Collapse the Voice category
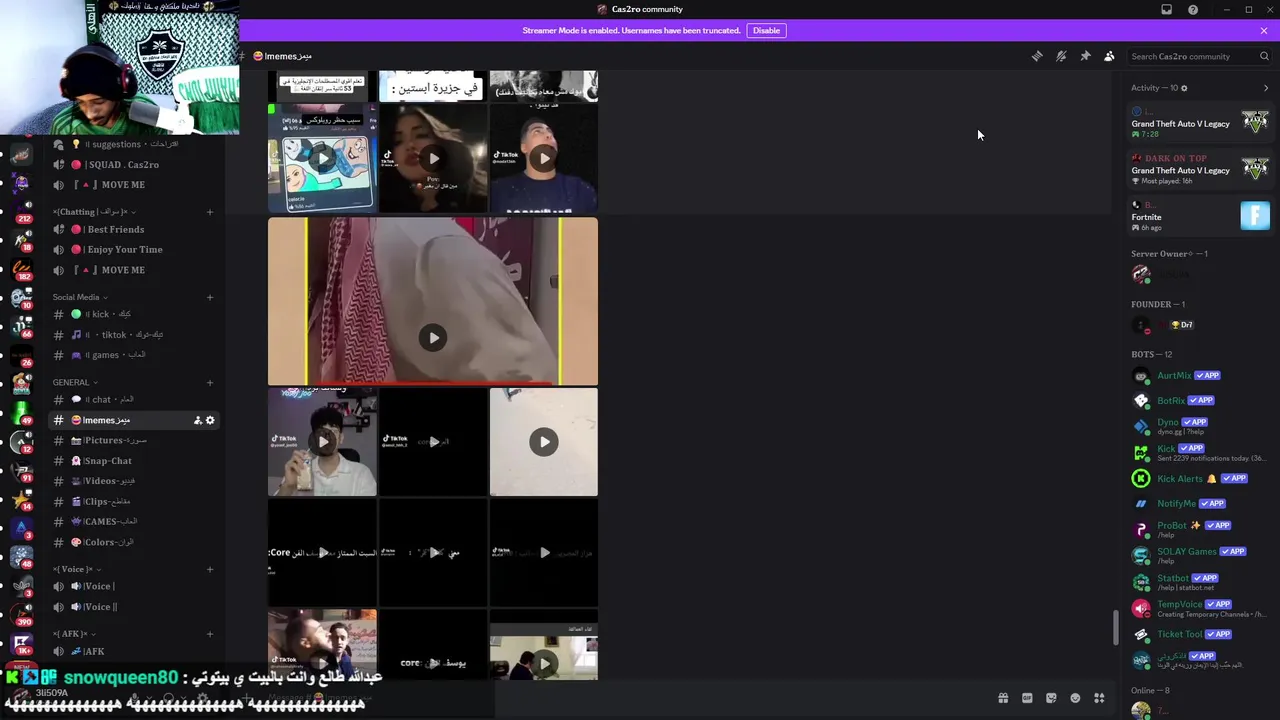 tap(75, 569)
